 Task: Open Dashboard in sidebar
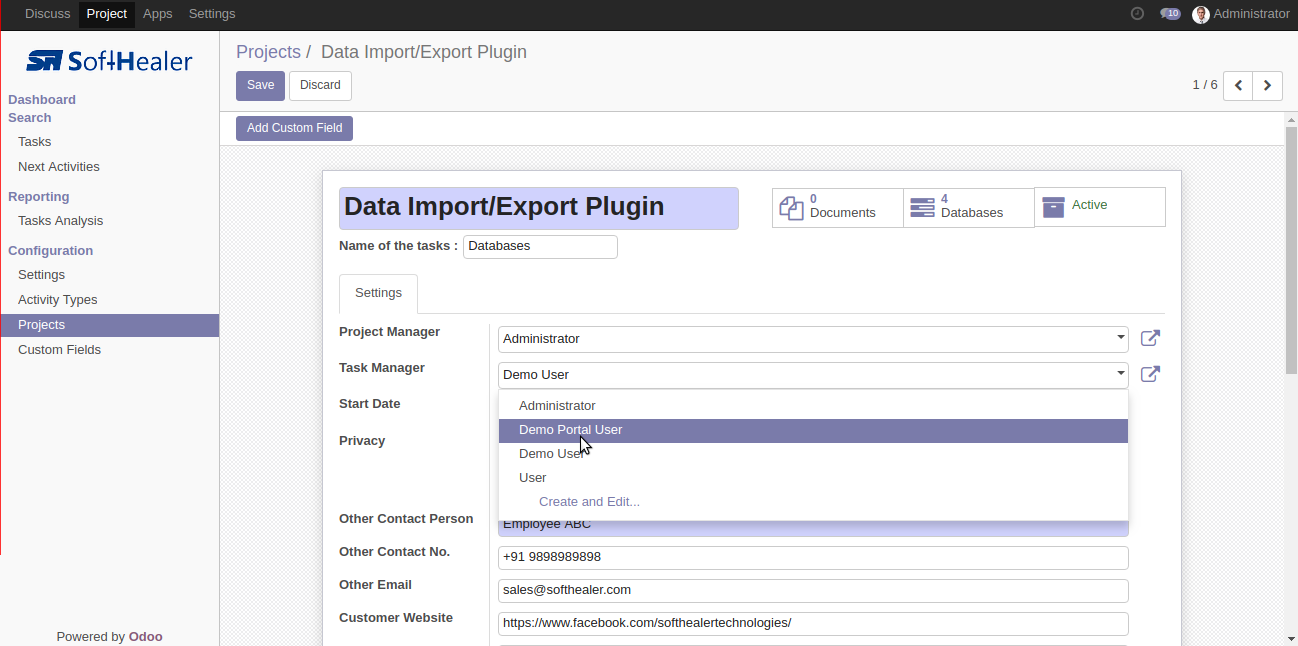point(42,100)
